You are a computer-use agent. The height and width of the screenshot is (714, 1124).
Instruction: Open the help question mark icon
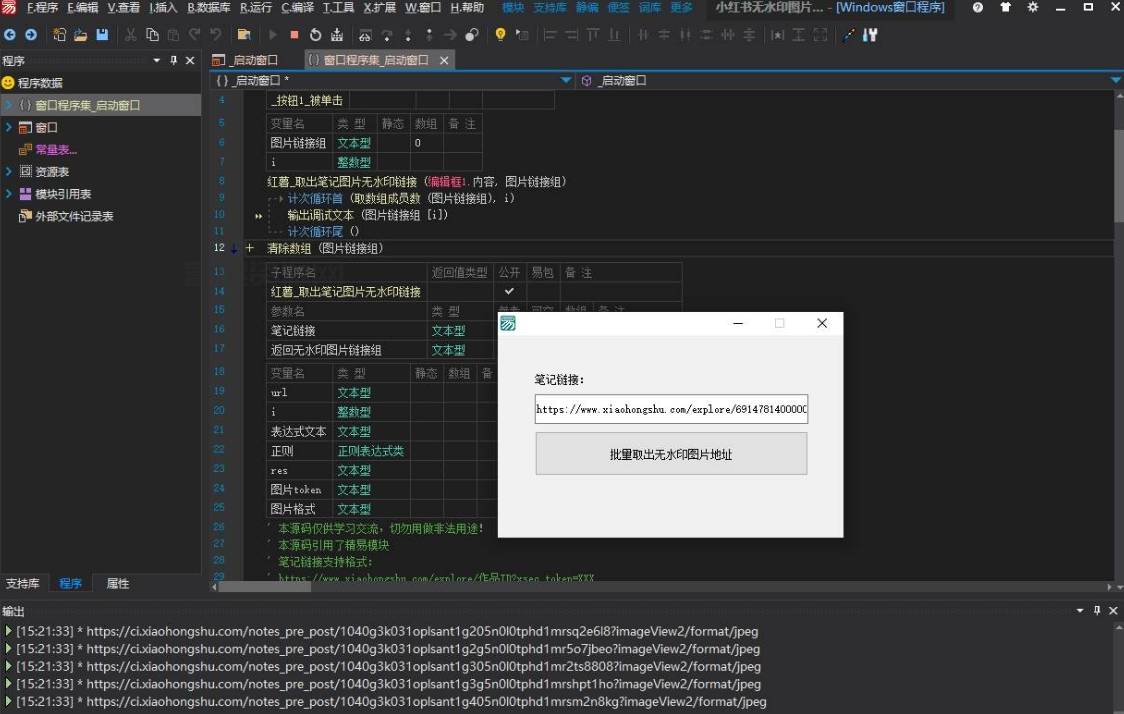pos(978,7)
